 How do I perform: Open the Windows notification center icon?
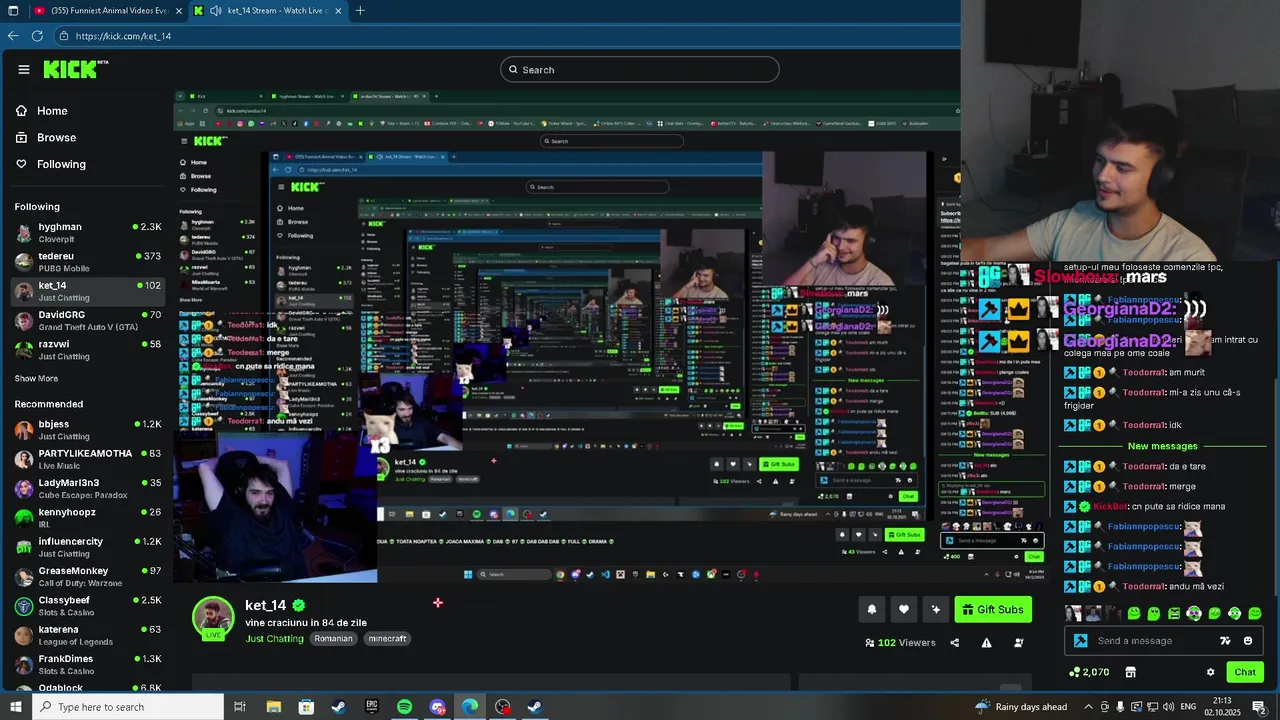click(1259, 707)
